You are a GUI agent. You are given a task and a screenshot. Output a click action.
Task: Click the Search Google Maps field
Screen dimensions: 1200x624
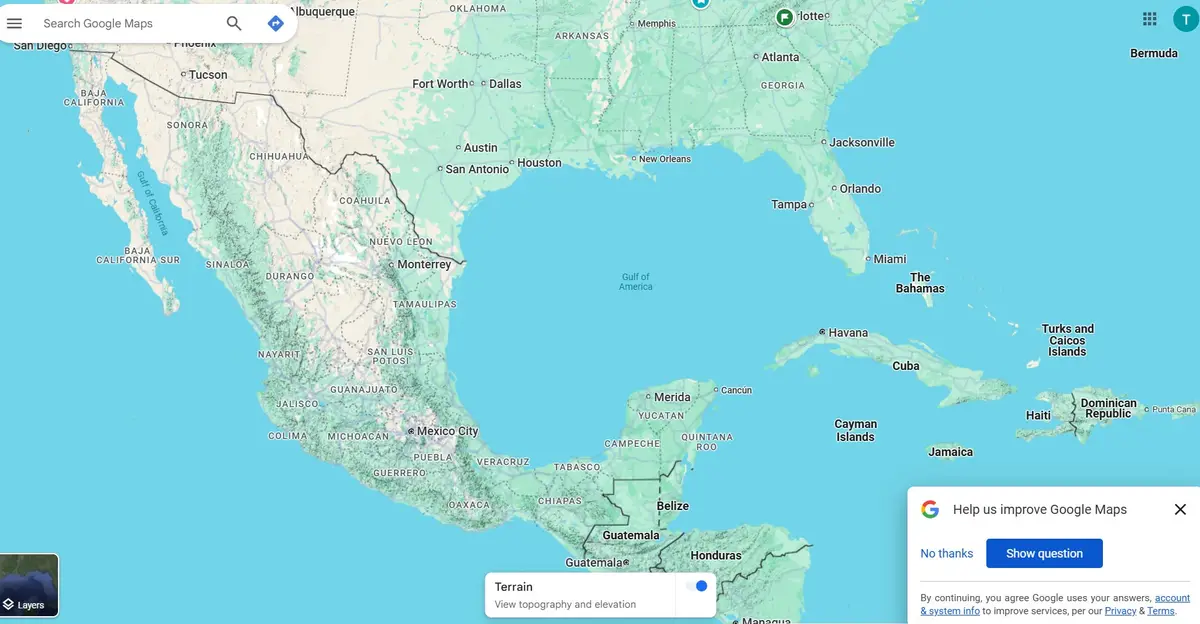(128, 23)
